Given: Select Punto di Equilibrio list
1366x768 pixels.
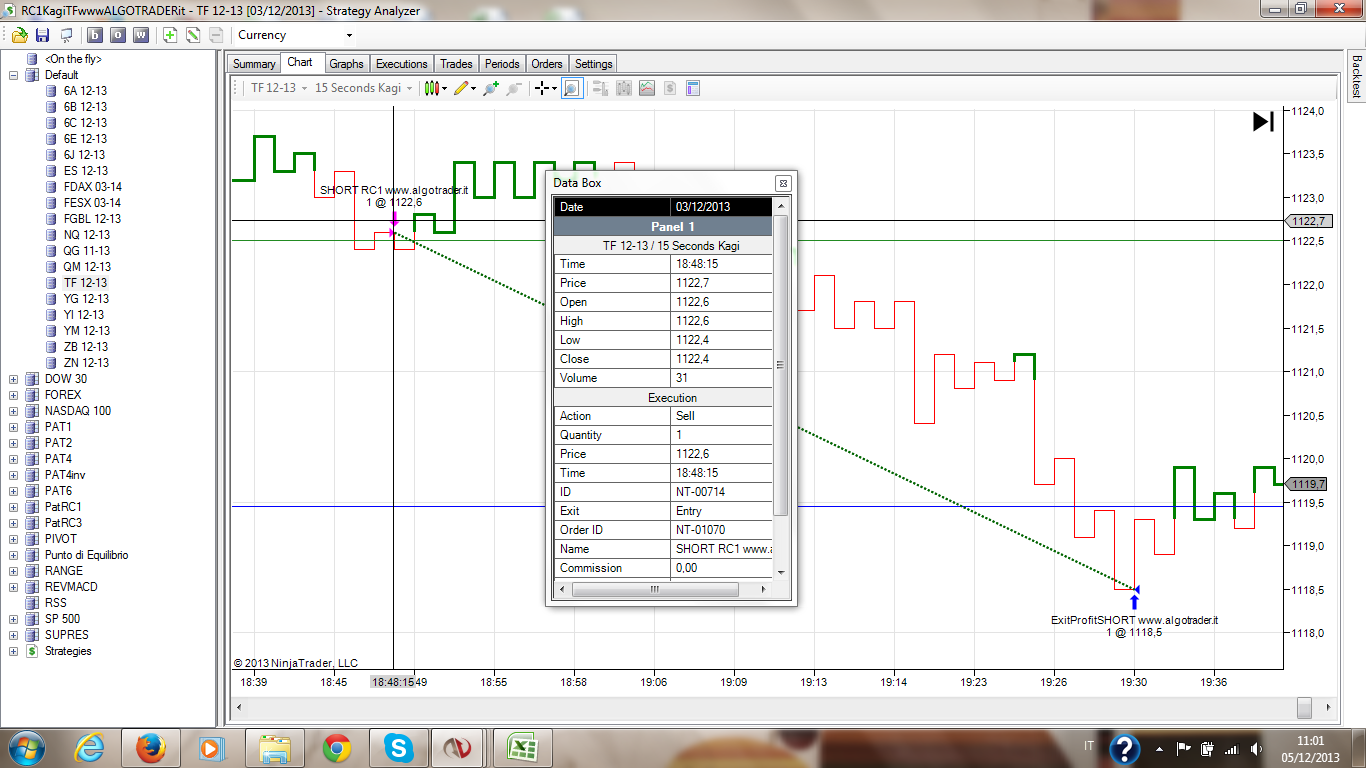Looking at the screenshot, I should (86, 555).
